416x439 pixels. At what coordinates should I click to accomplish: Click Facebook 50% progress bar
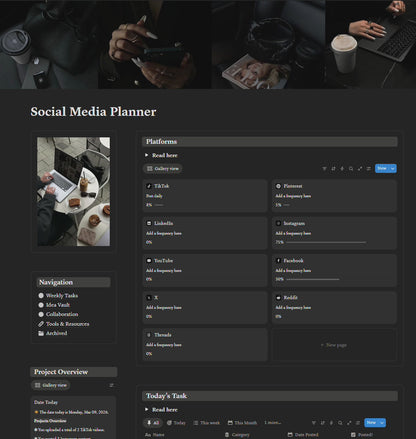(x=312, y=279)
